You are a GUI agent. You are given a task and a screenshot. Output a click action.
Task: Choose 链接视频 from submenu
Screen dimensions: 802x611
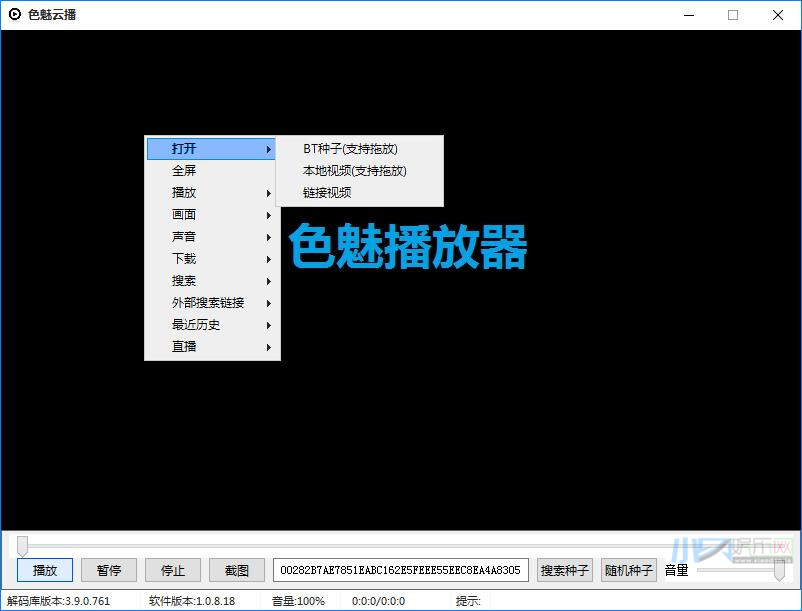pyautogui.click(x=360, y=193)
